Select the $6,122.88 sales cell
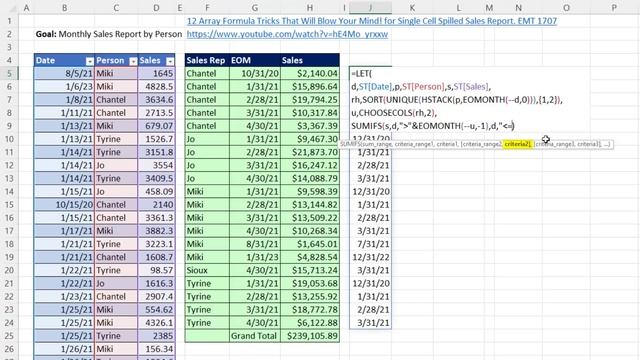The image size is (640, 360). pos(310,323)
